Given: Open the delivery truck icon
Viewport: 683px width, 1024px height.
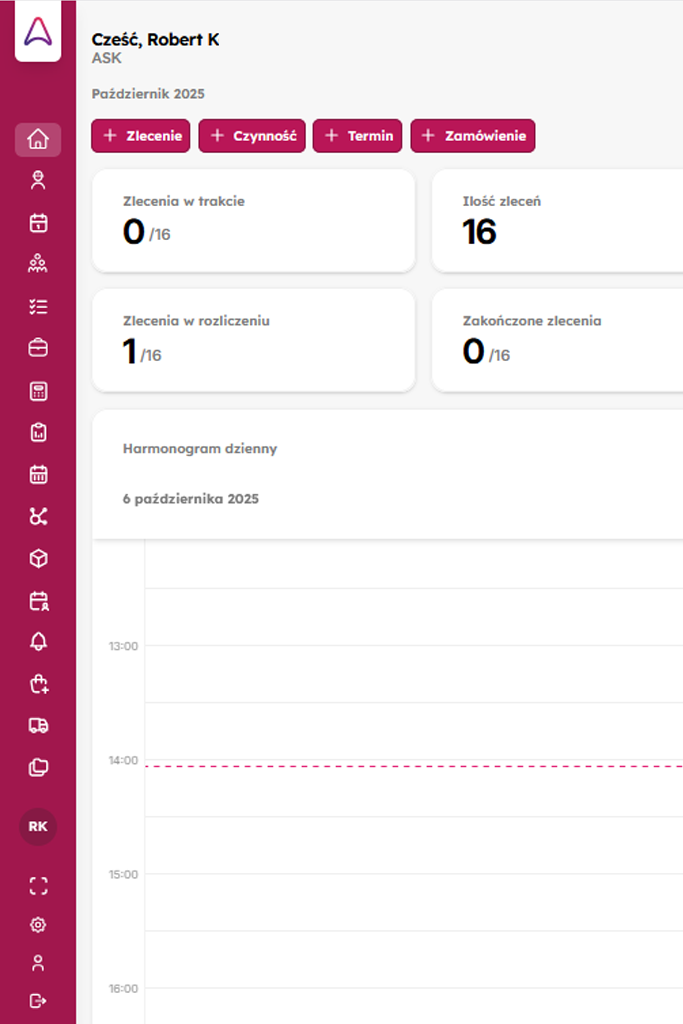Looking at the screenshot, I should 38,726.
